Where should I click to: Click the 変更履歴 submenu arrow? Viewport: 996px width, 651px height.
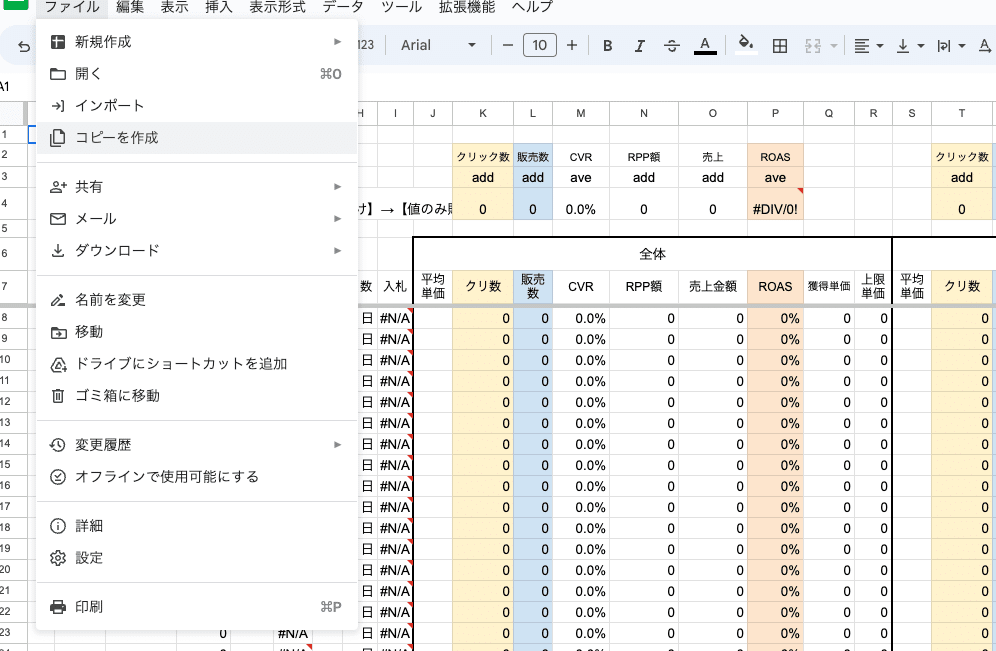337,445
